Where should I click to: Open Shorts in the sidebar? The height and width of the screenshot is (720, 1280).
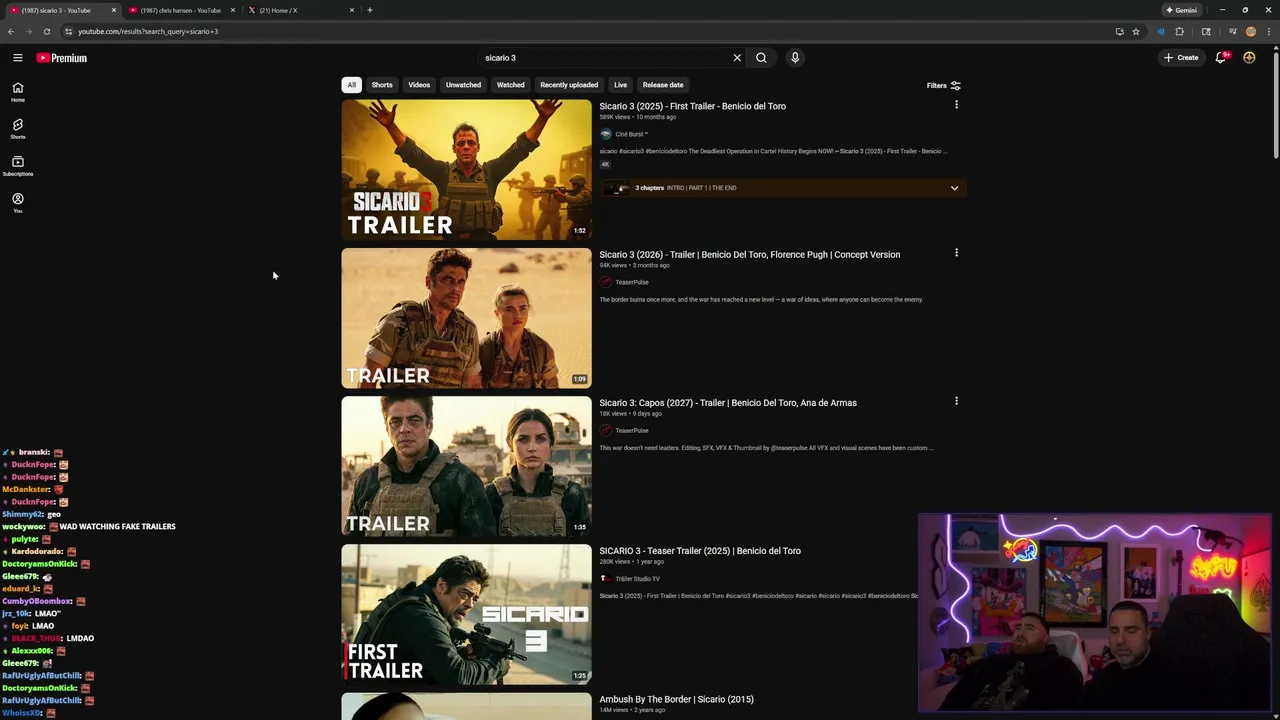click(18, 129)
